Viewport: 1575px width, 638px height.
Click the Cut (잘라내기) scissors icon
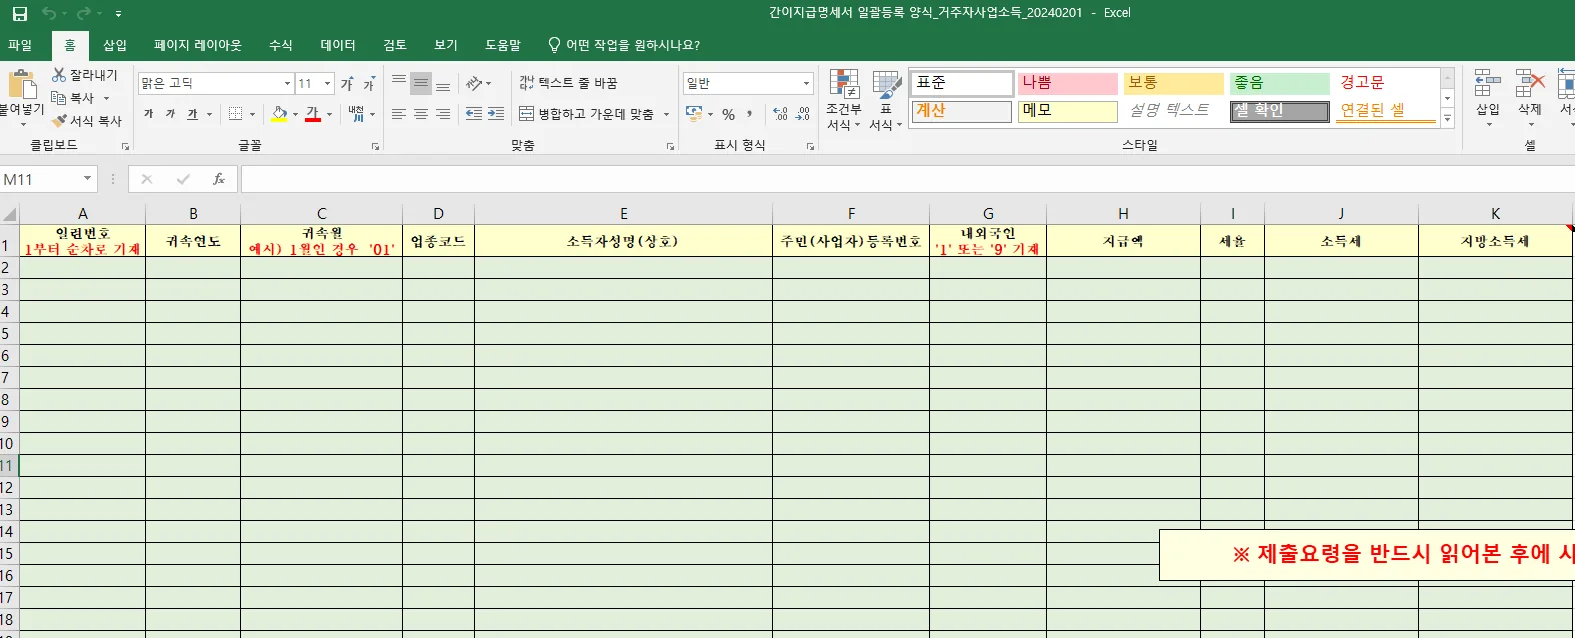tap(59, 75)
